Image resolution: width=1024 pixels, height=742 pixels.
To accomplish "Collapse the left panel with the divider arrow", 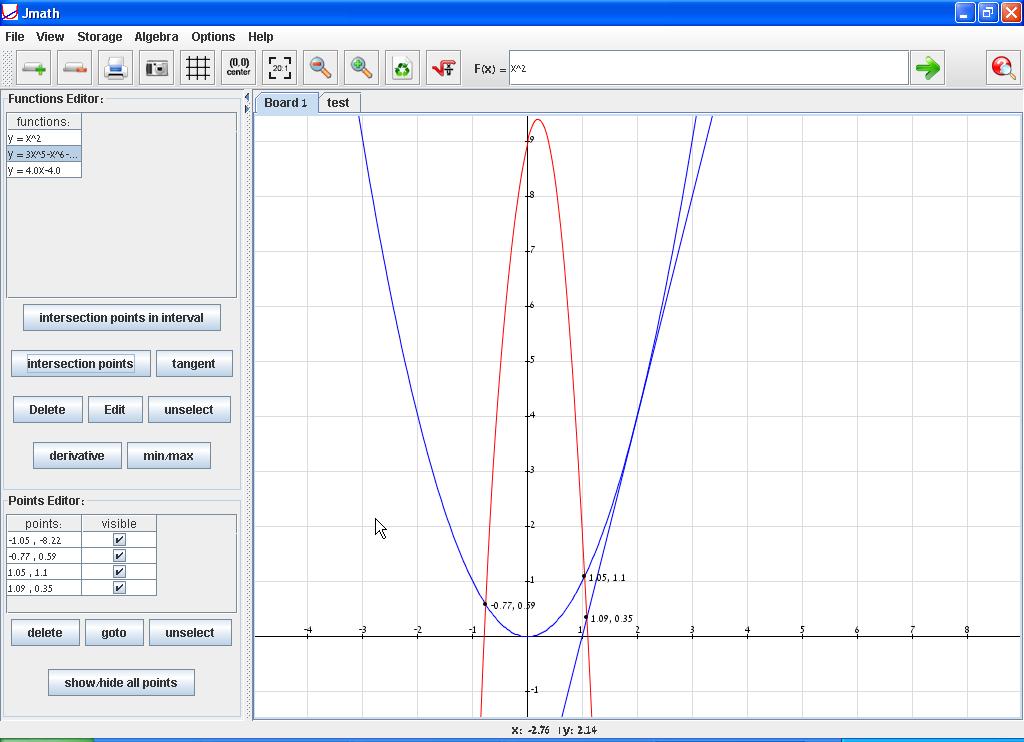I will 247,98.
